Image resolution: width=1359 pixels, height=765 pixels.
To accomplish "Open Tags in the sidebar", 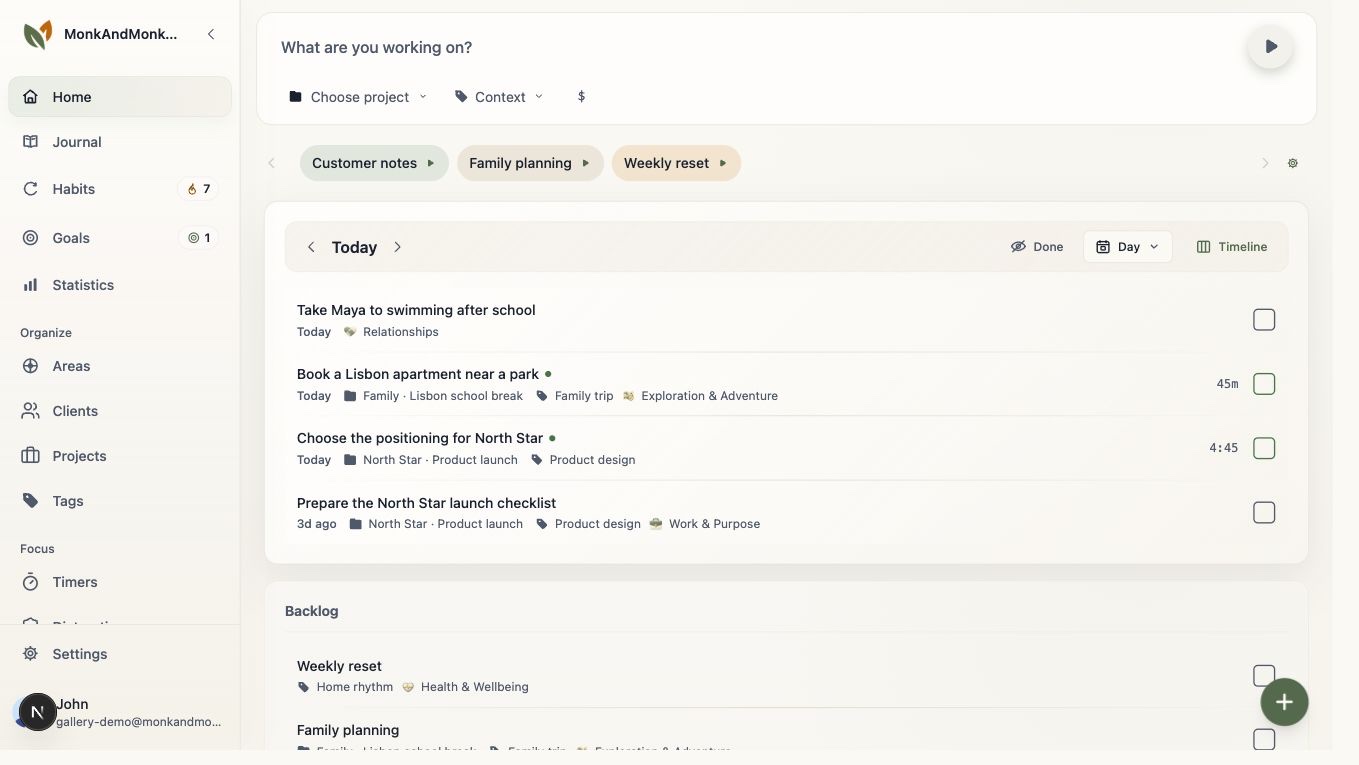I will [x=120, y=501].
